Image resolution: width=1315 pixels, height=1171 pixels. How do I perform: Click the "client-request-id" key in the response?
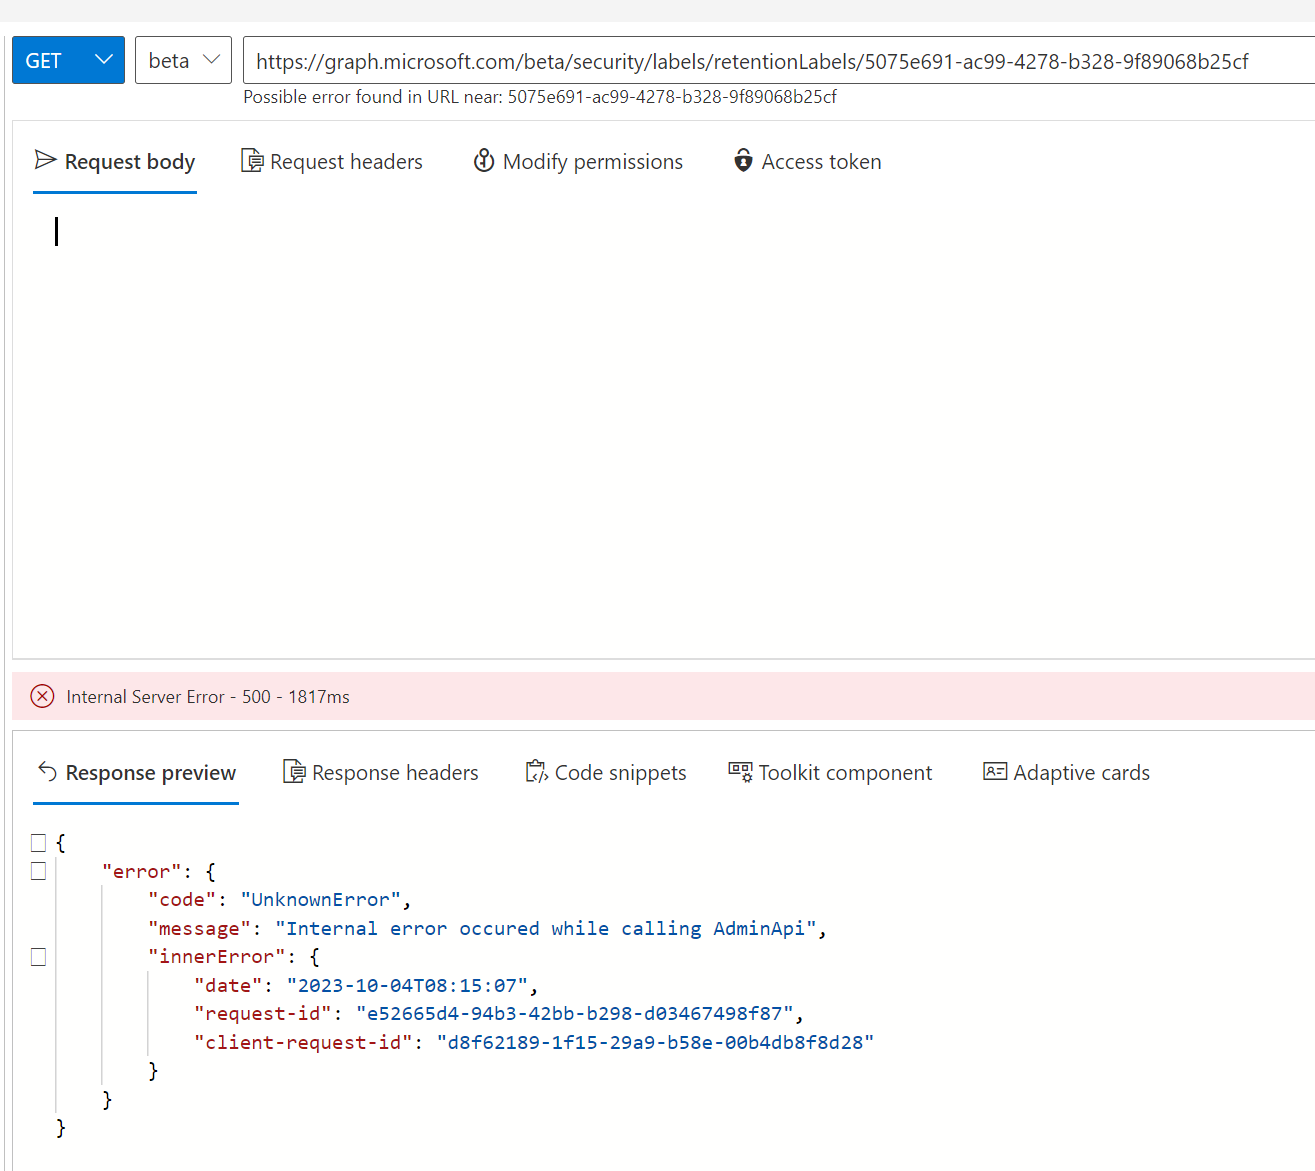pyautogui.click(x=303, y=1043)
